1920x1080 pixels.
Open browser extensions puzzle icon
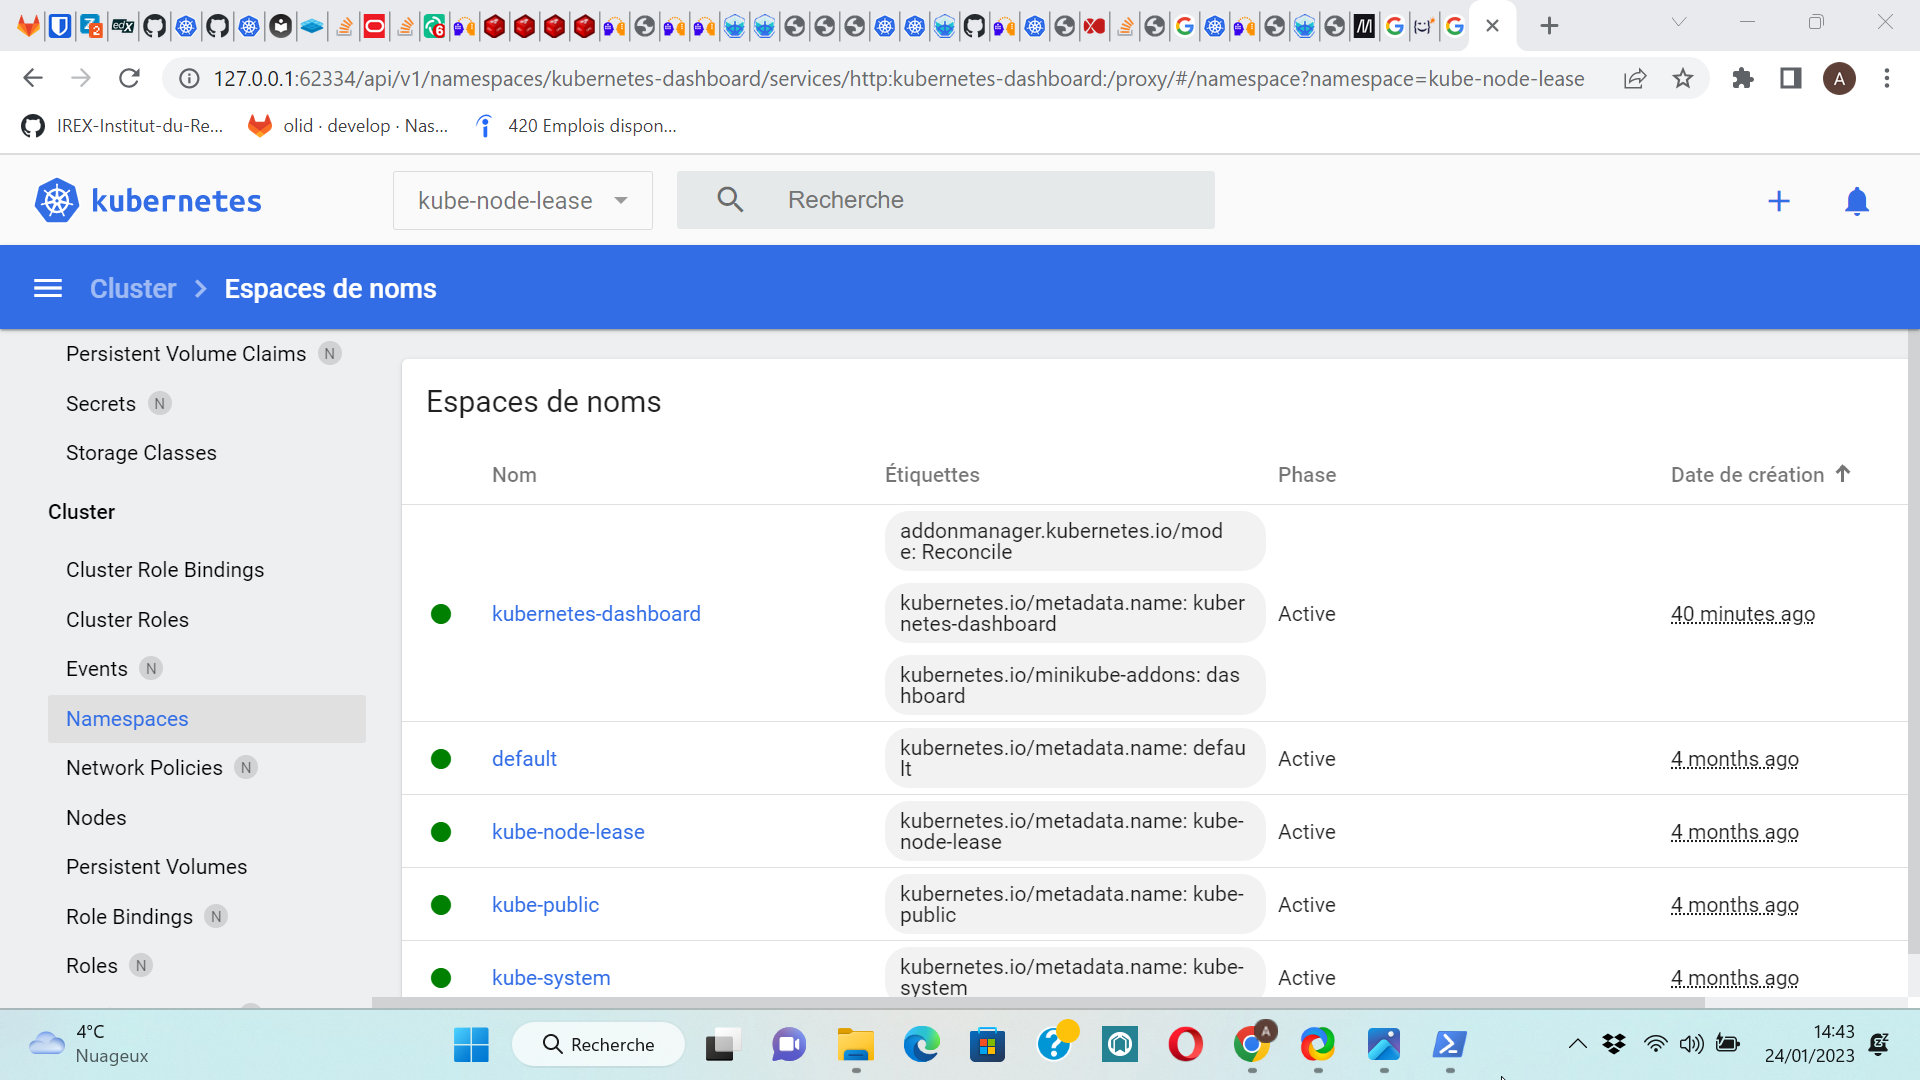tap(1743, 78)
